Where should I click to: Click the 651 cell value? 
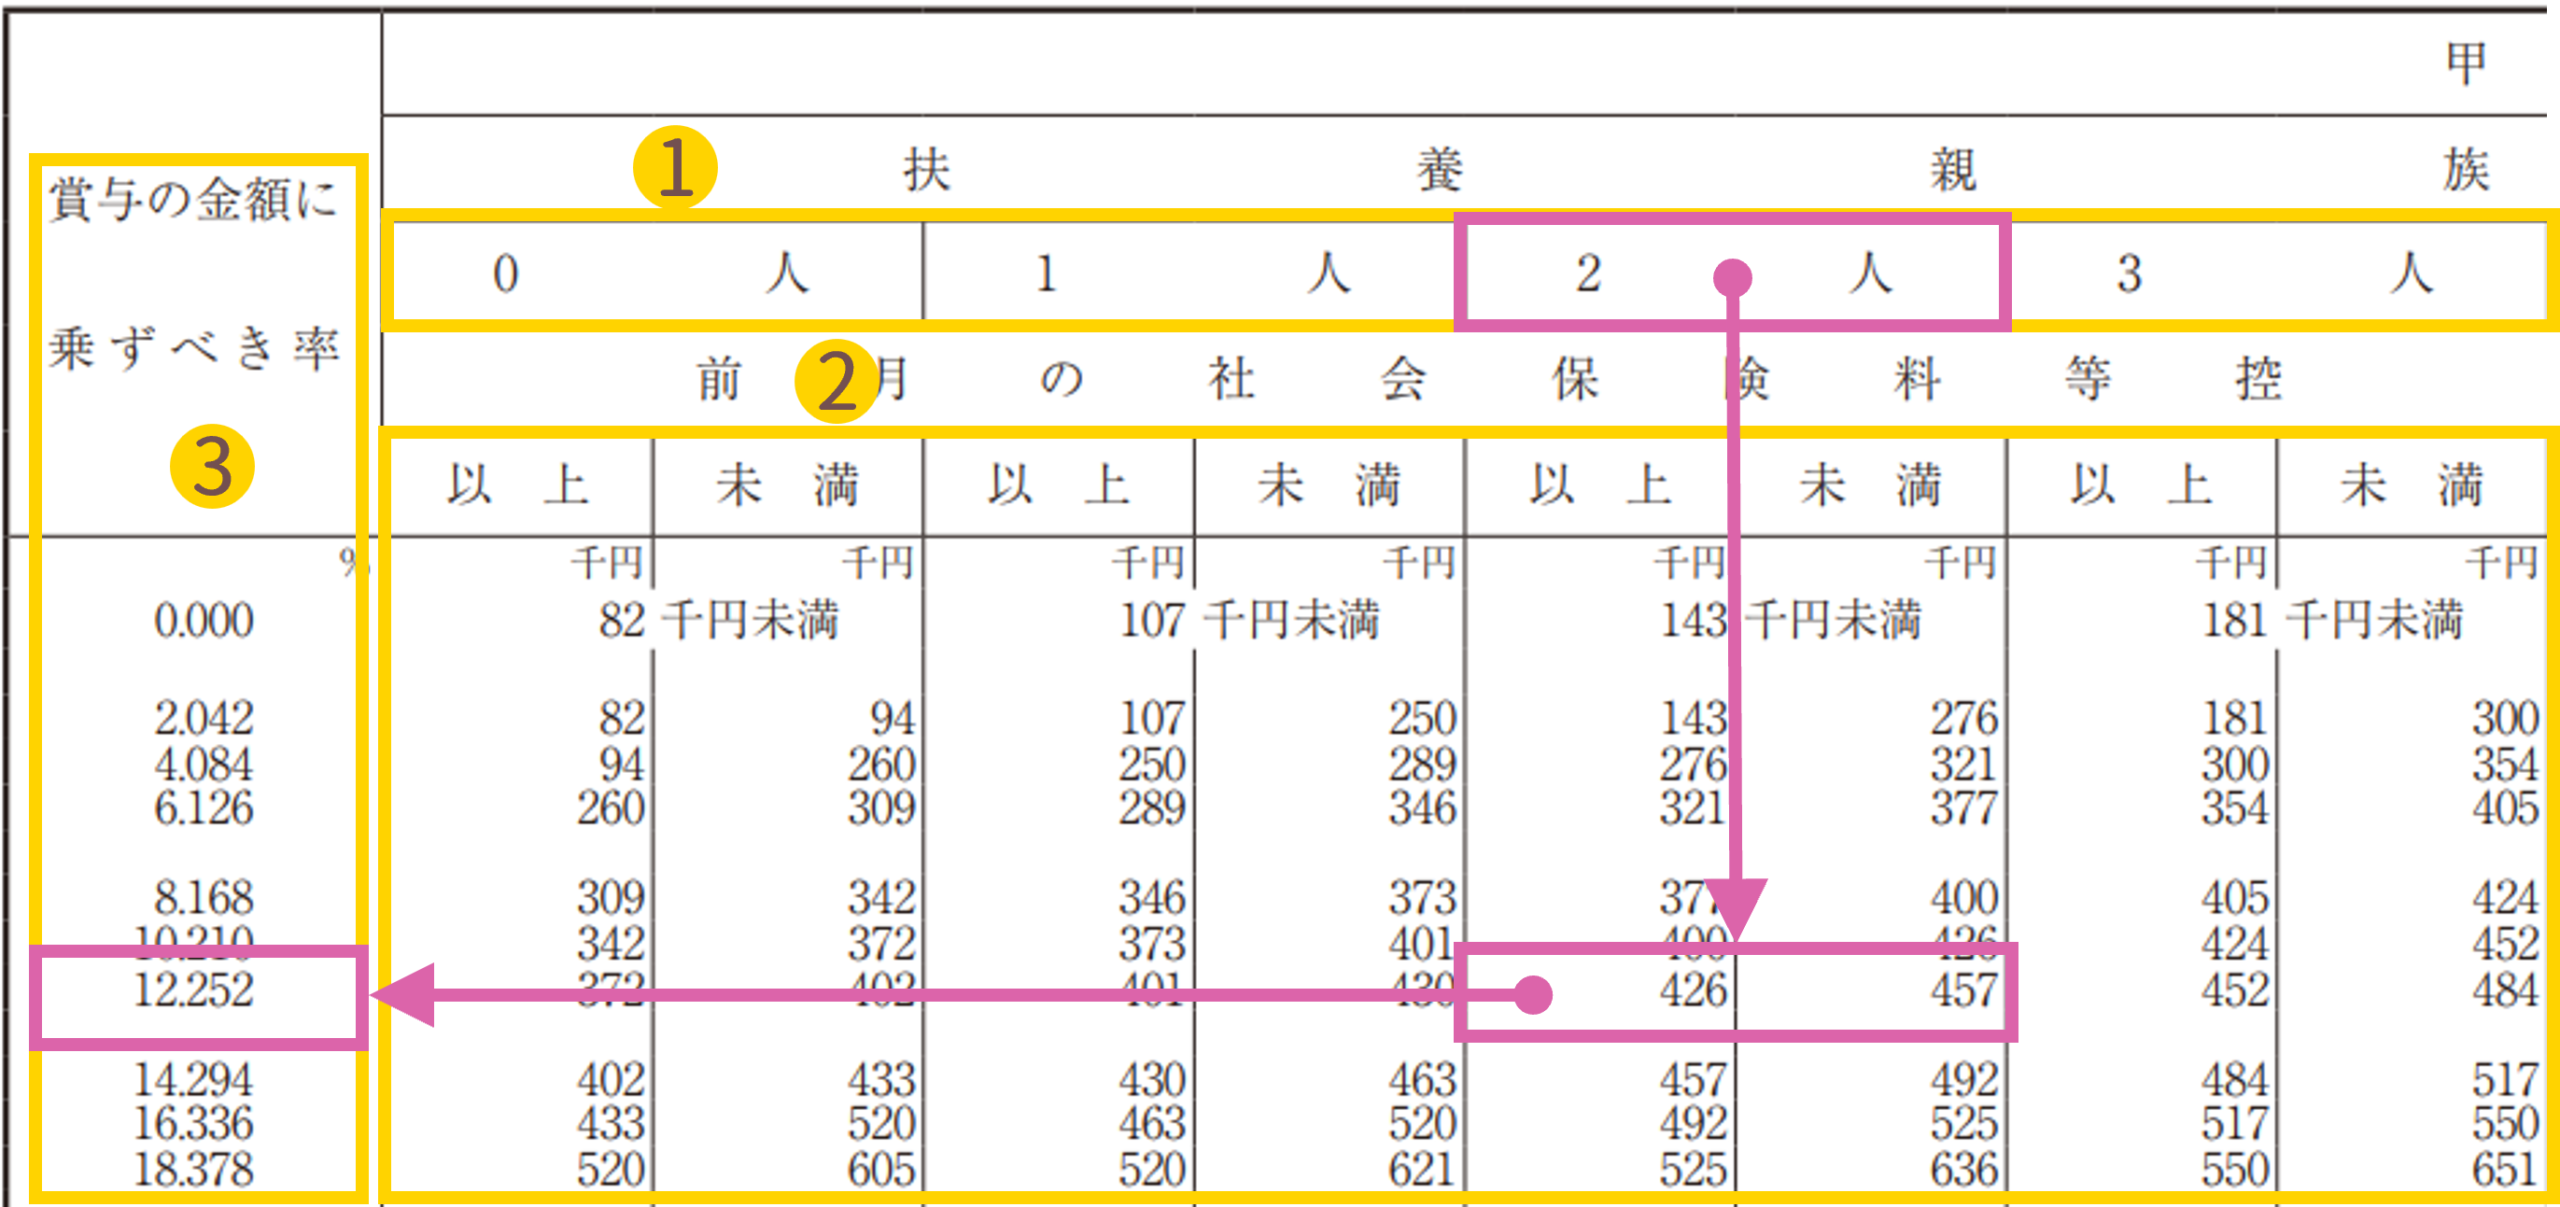(2506, 1169)
